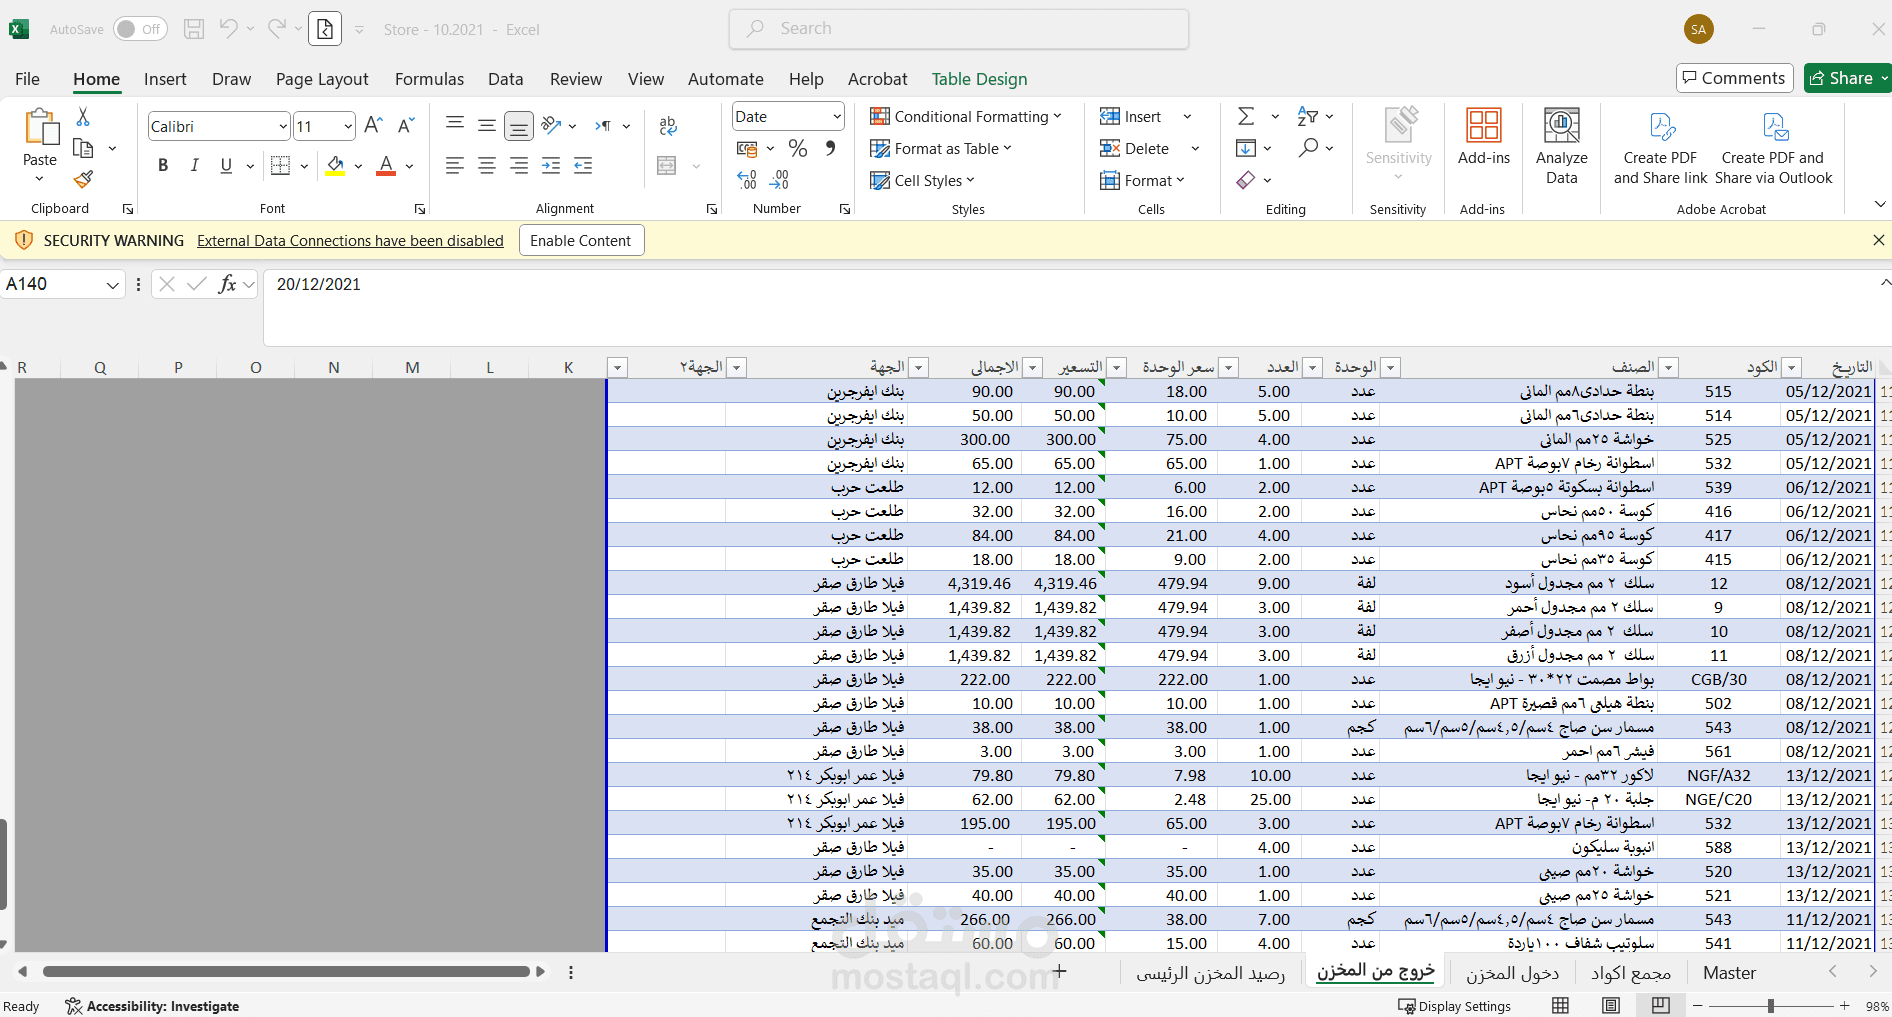The image size is (1892, 1017).
Task: Click the Search box in title bar
Action: tap(959, 29)
